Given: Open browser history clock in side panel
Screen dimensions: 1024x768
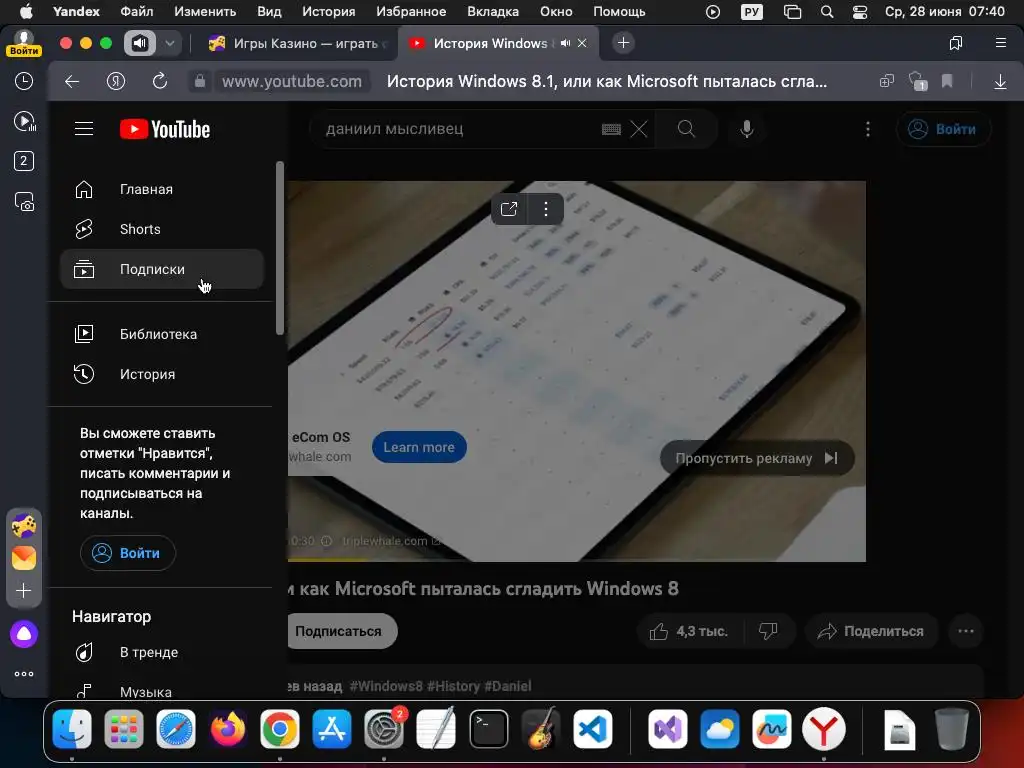Looking at the screenshot, I should [x=24, y=81].
